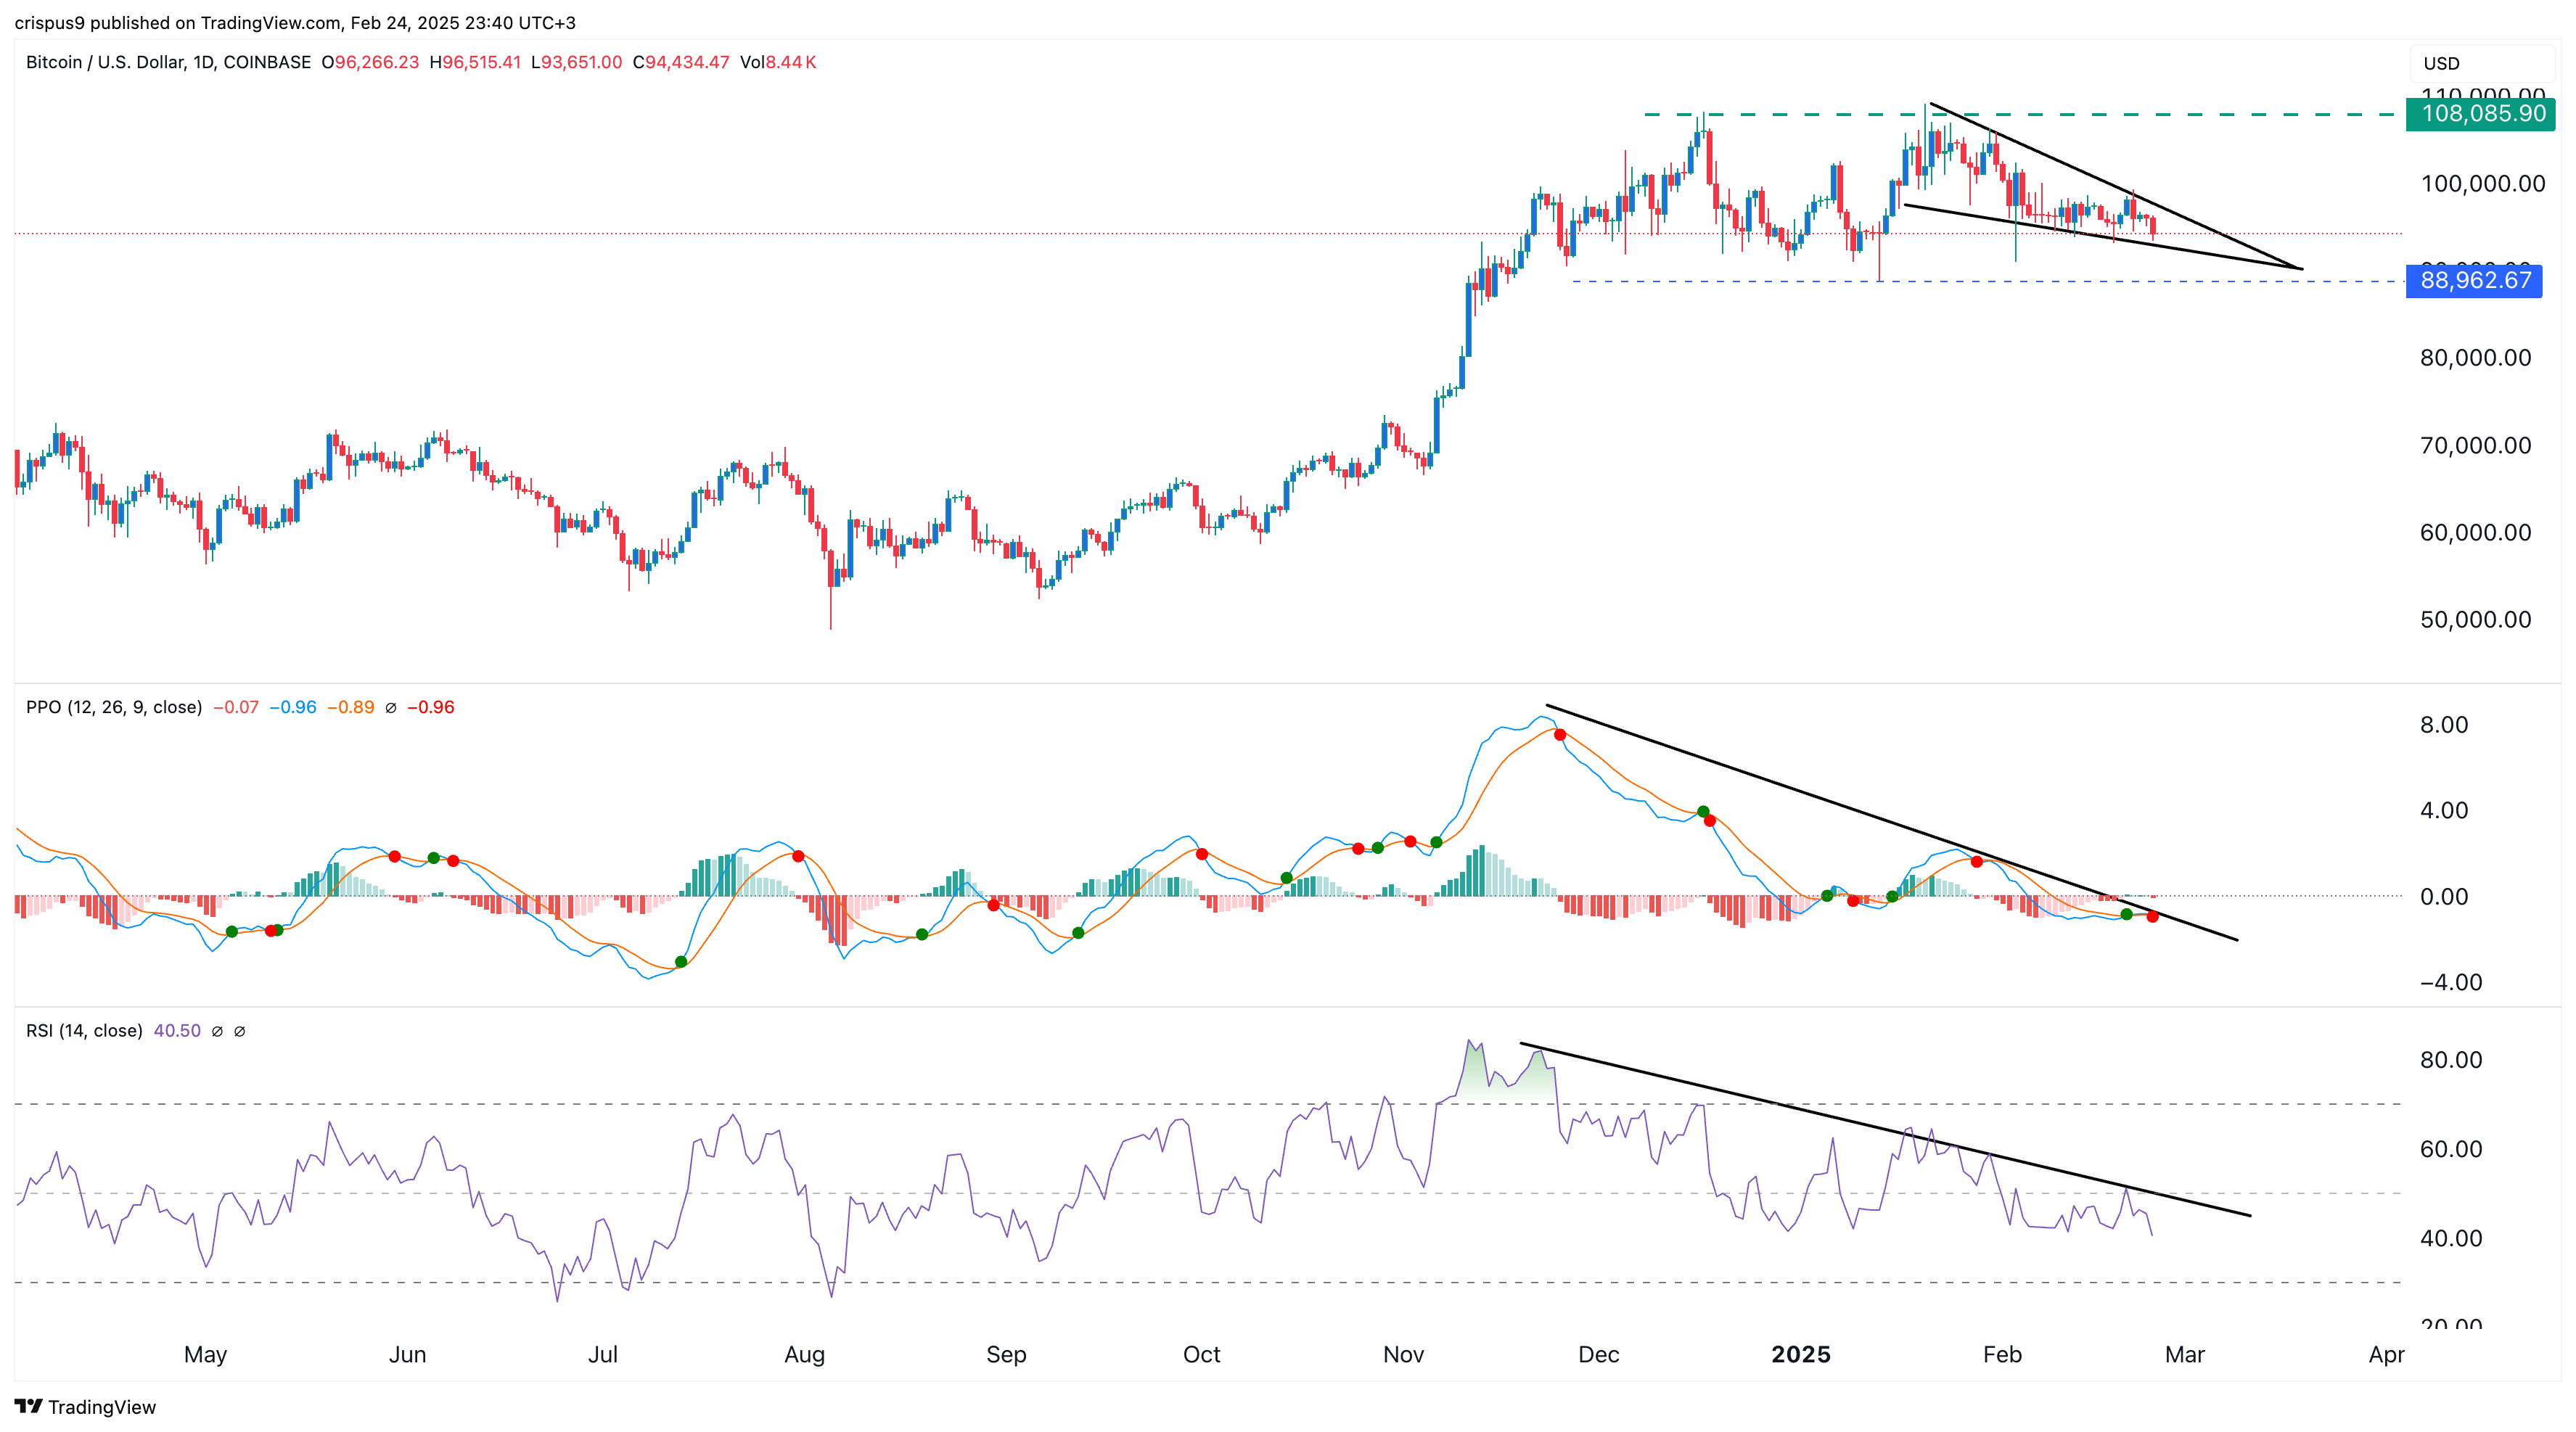
Task: Click the Mar label on time axis
Action: tap(2184, 1354)
